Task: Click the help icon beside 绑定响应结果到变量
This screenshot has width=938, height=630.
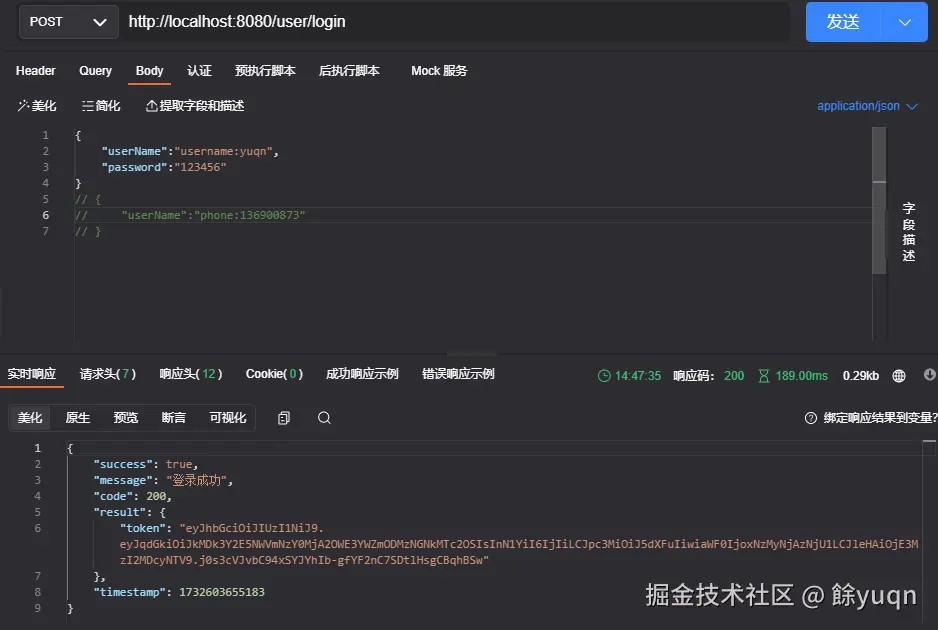Action: click(811, 418)
